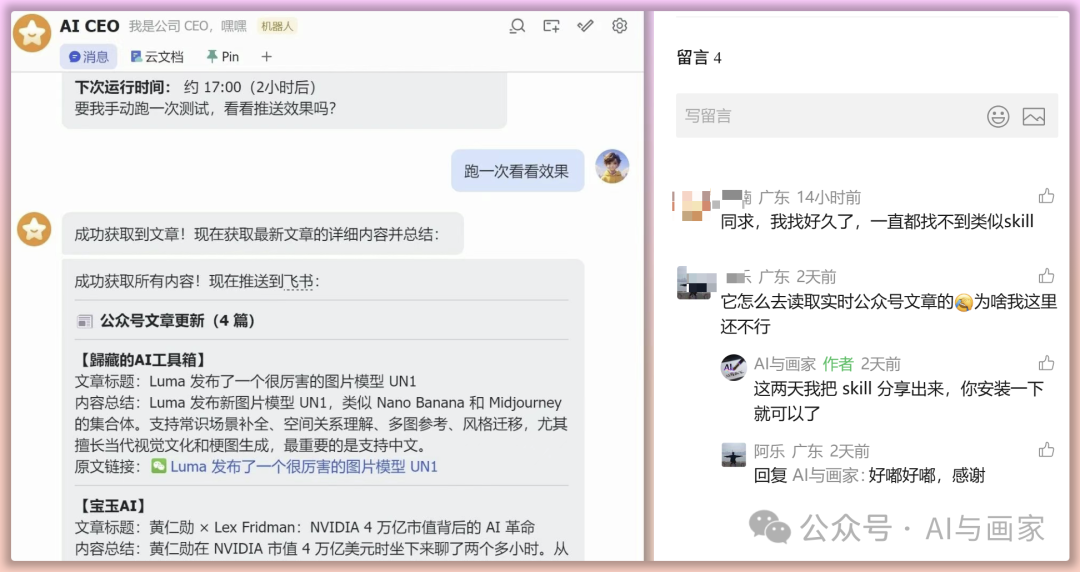Like 阿乐's reply comment
Viewport: 1080px width, 572px height.
point(1046,450)
